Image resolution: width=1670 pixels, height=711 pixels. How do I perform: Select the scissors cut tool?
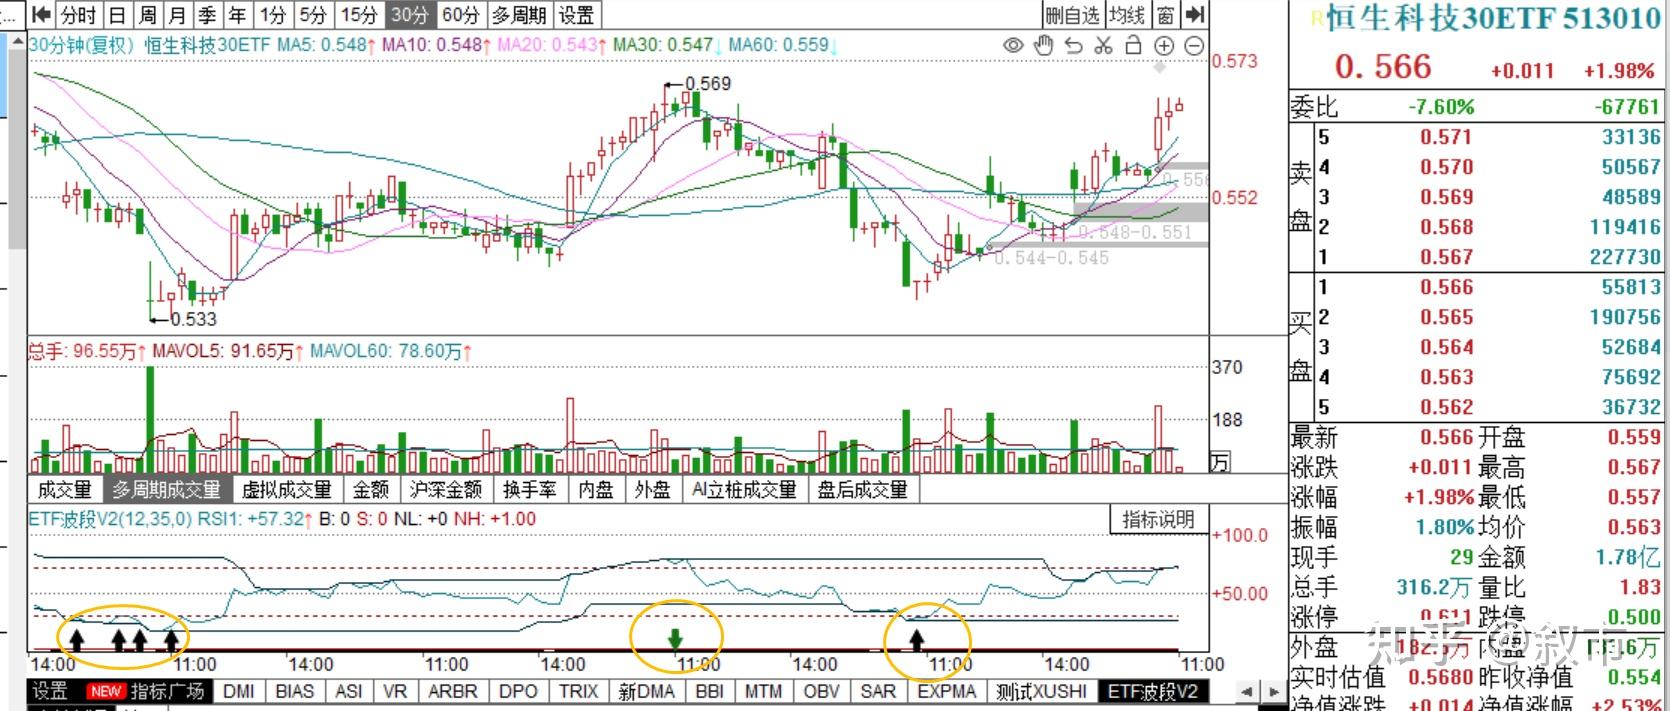1103,46
